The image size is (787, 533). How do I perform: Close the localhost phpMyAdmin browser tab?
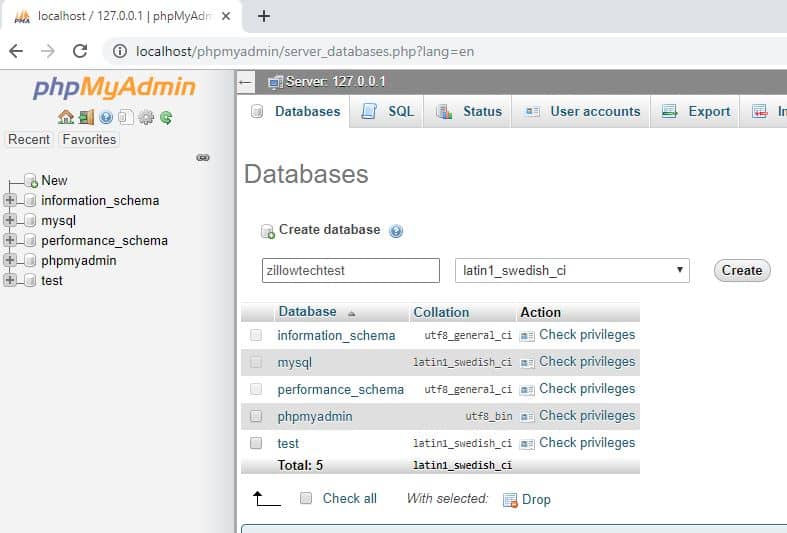226,16
